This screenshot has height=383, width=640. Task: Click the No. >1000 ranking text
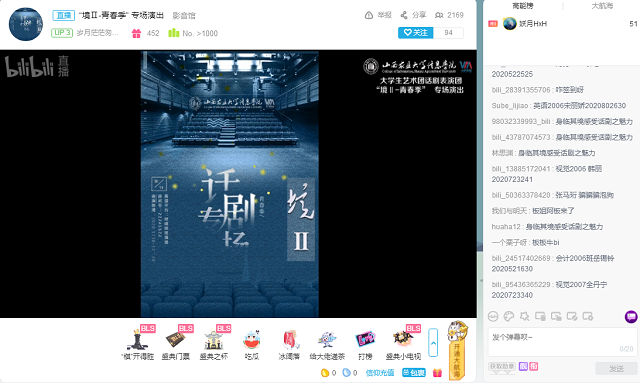pos(200,33)
